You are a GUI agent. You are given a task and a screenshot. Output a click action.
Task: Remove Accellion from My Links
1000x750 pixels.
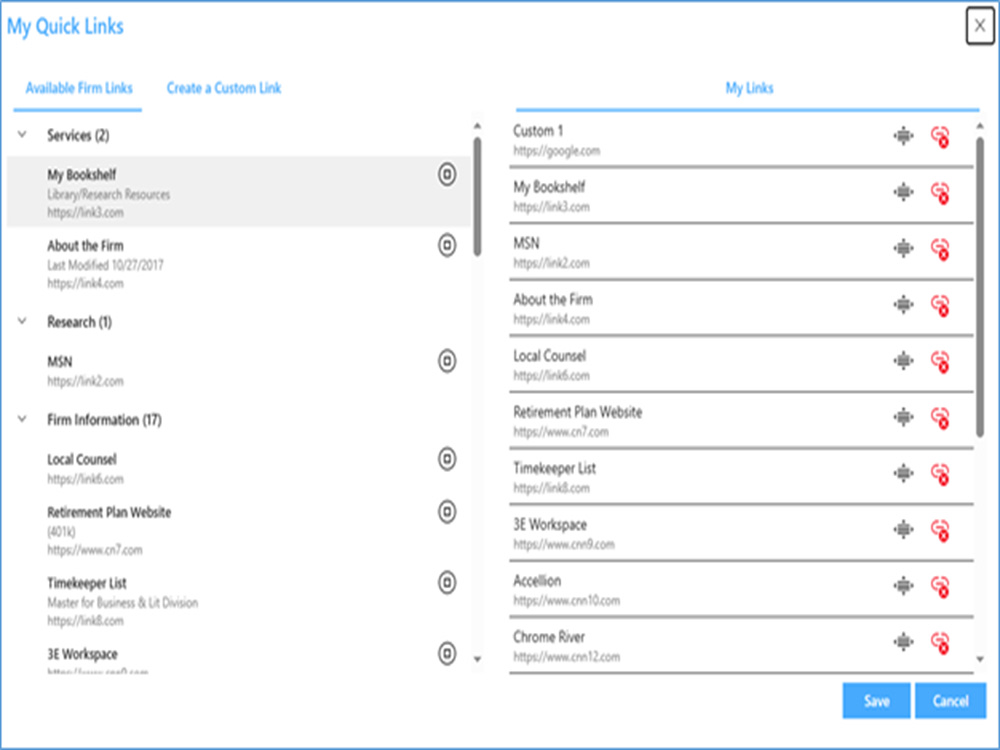[941, 587]
